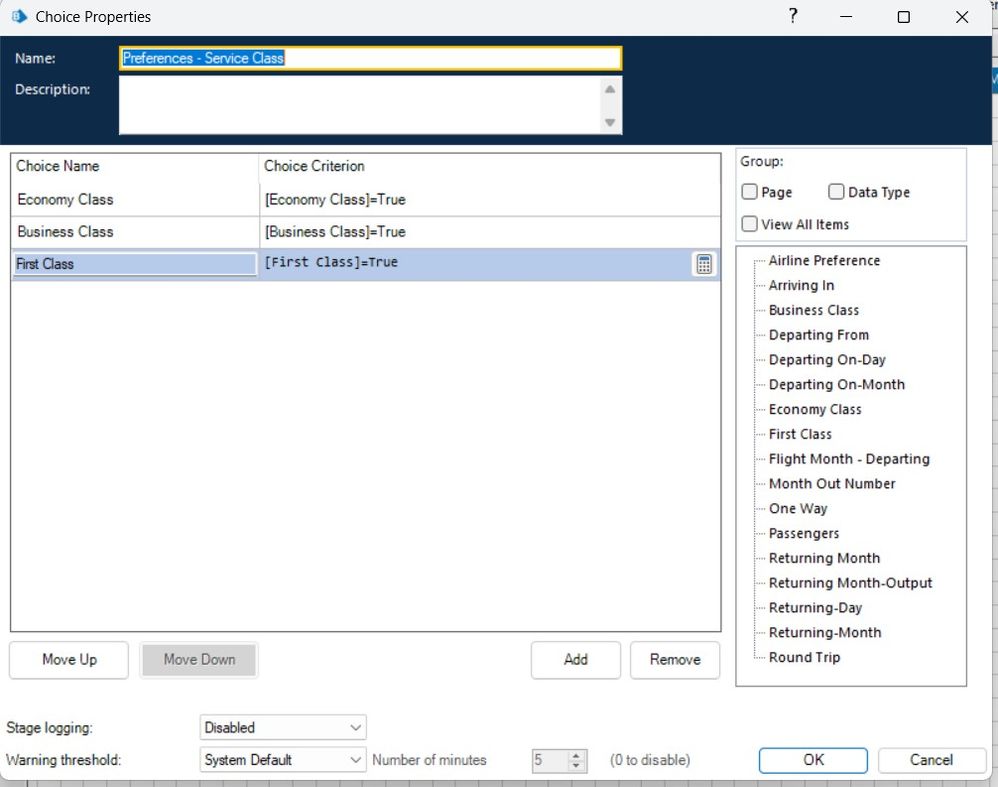The image size is (998, 787).
Task: Check the View All Items box
Action: tap(750, 224)
